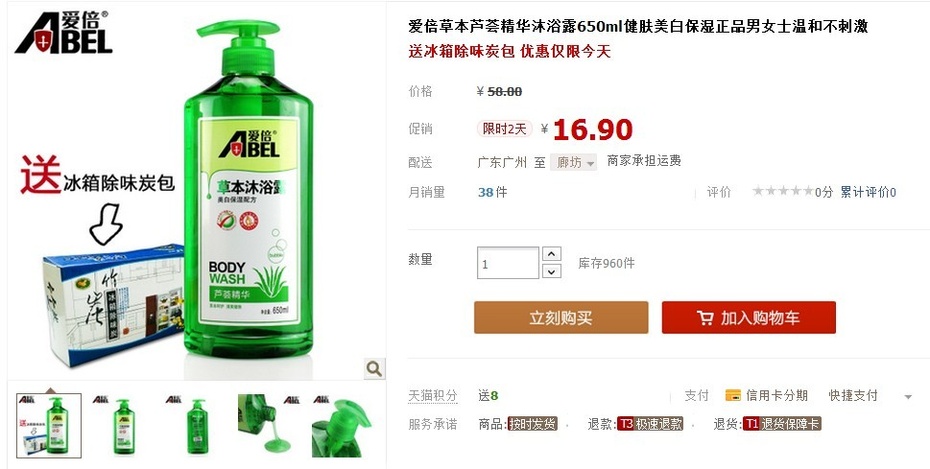Open the 累计评价 reviews link
930x469 pixels.
[x=868, y=192]
